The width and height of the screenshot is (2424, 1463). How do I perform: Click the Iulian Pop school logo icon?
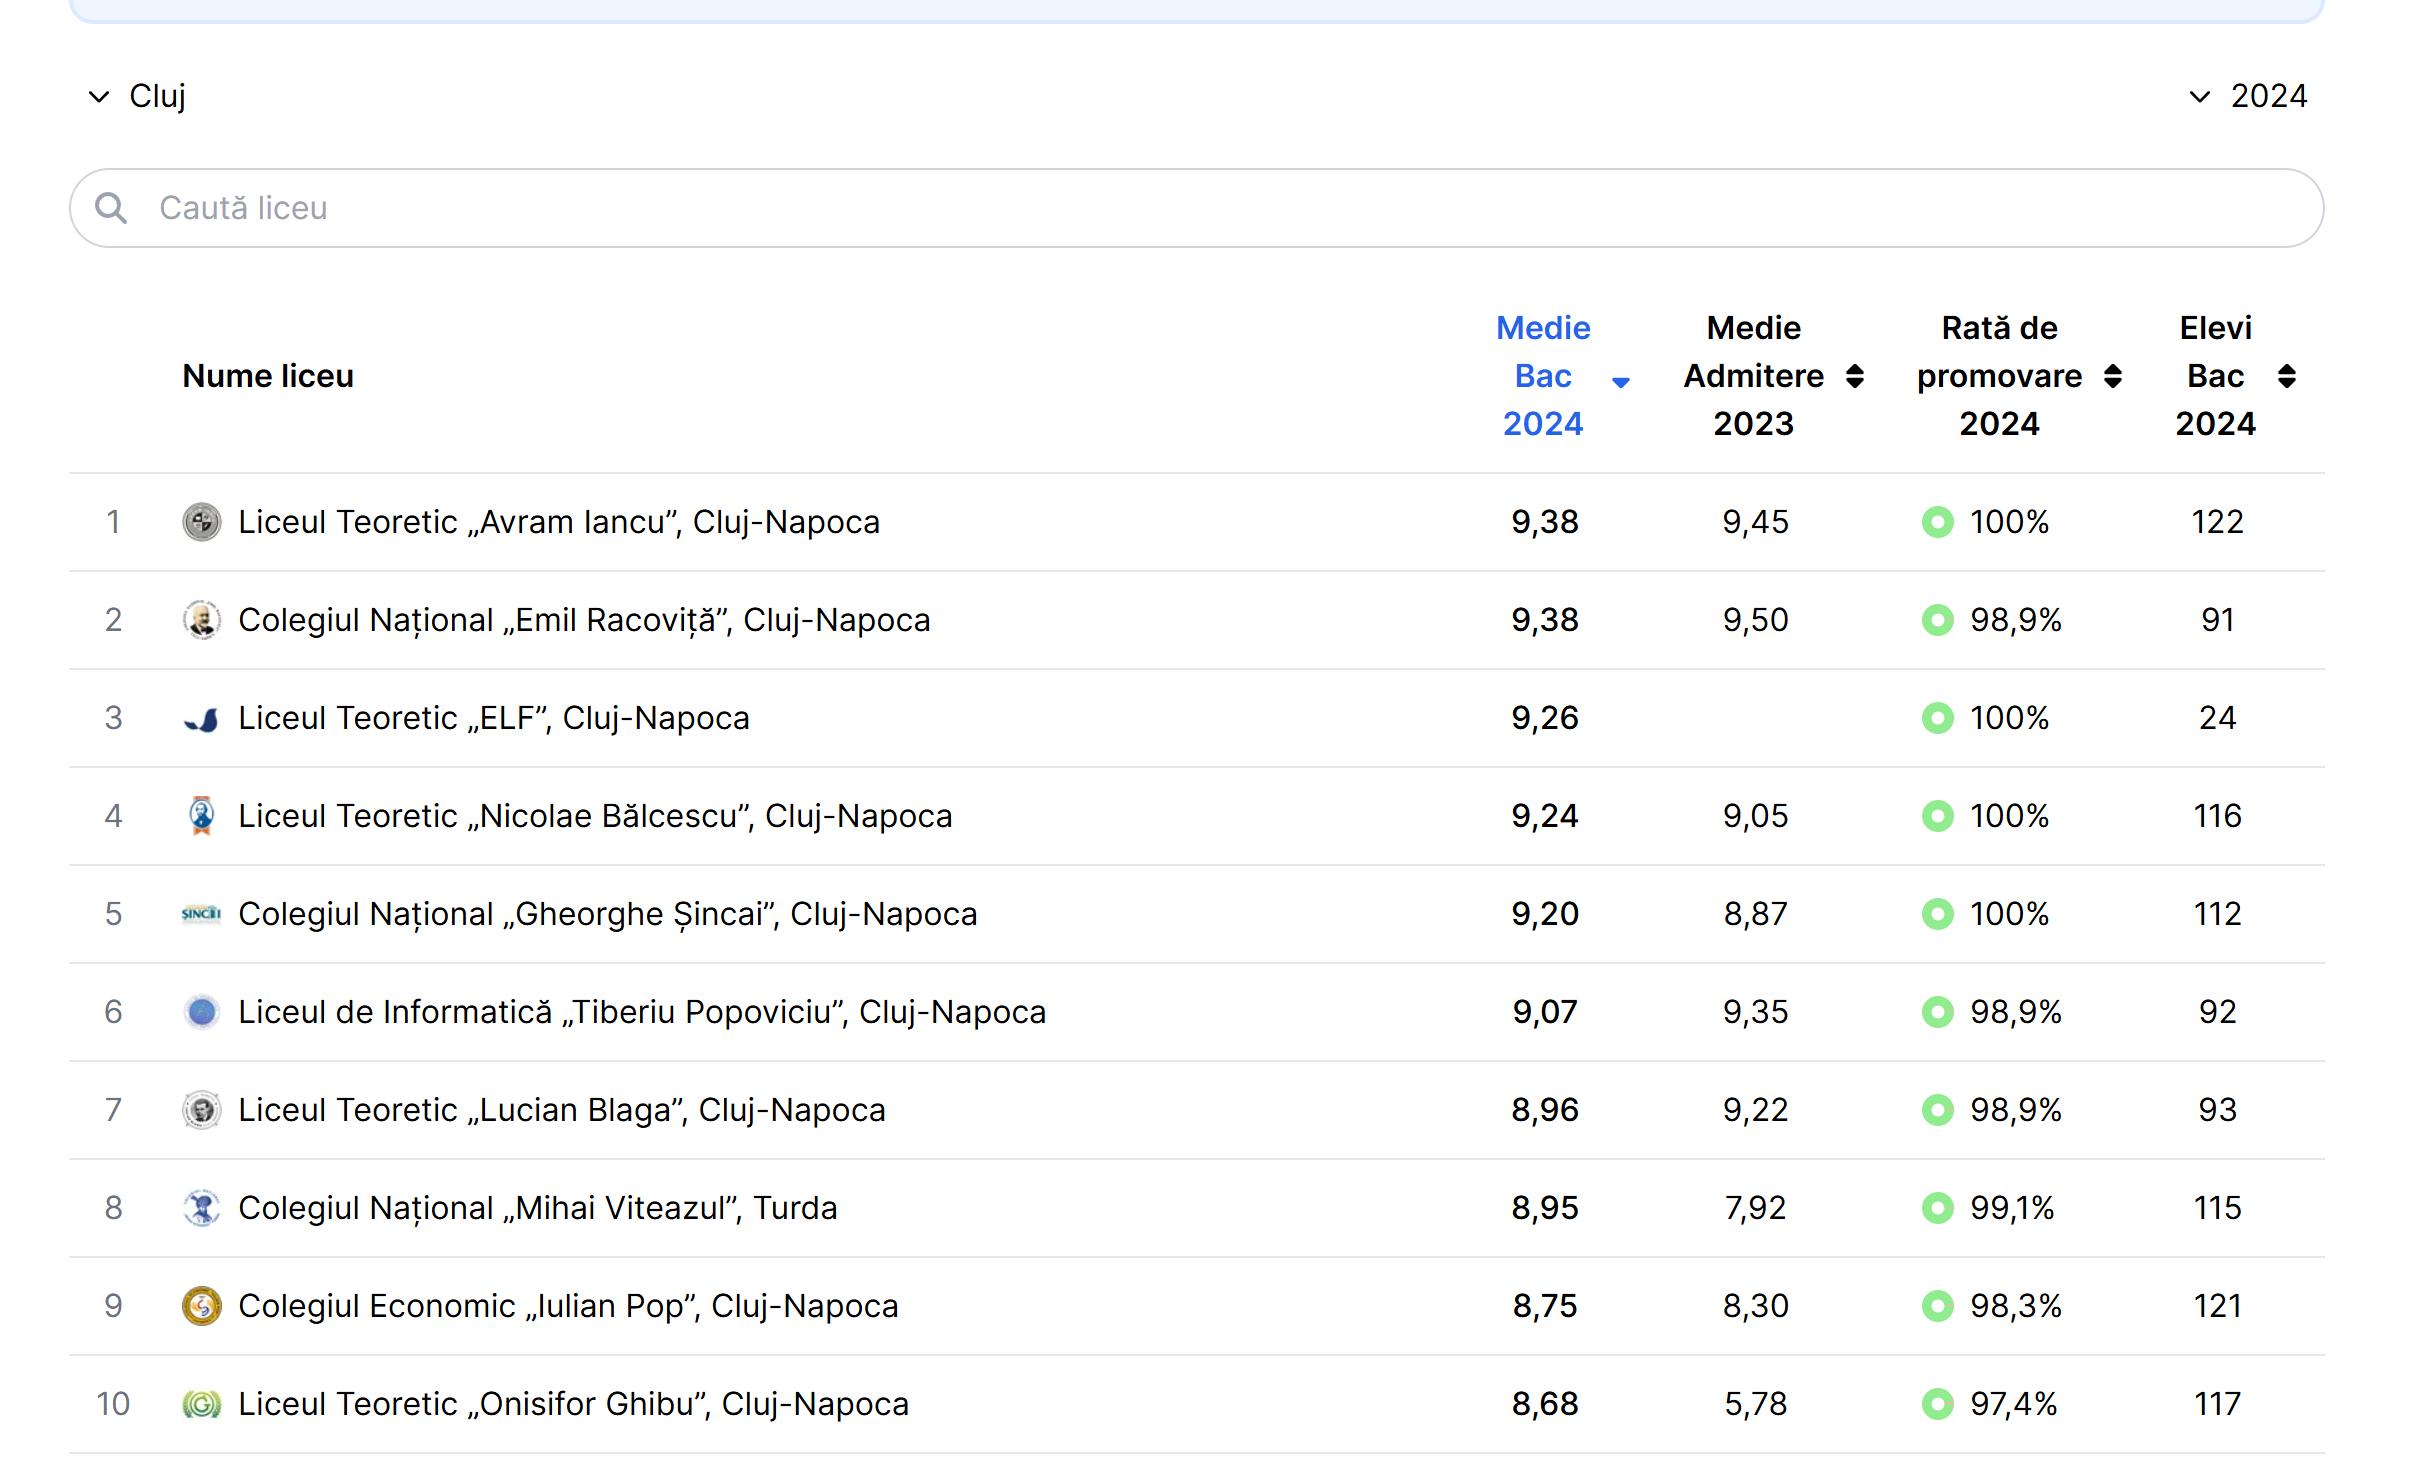(201, 1306)
